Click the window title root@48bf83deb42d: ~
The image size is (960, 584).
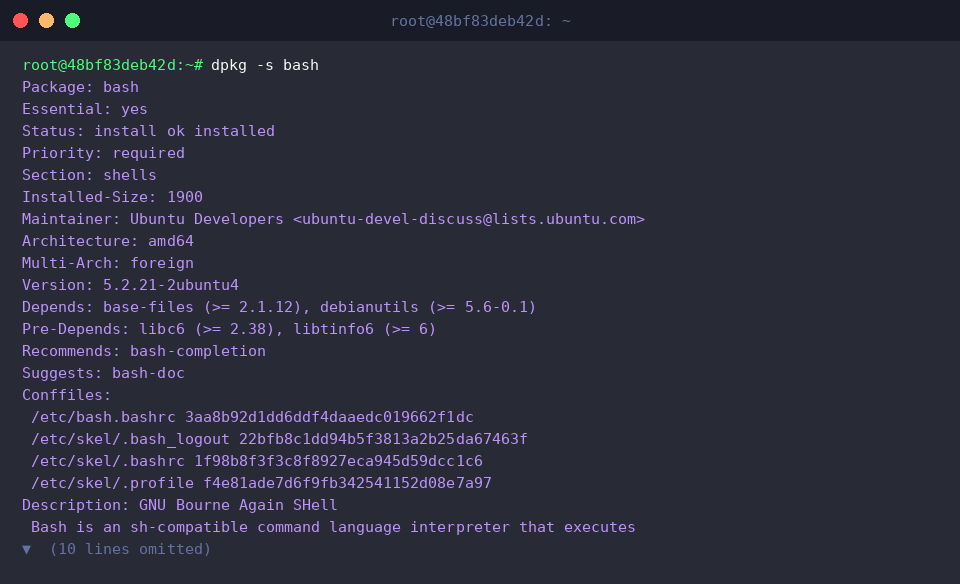pyautogui.click(x=481, y=21)
